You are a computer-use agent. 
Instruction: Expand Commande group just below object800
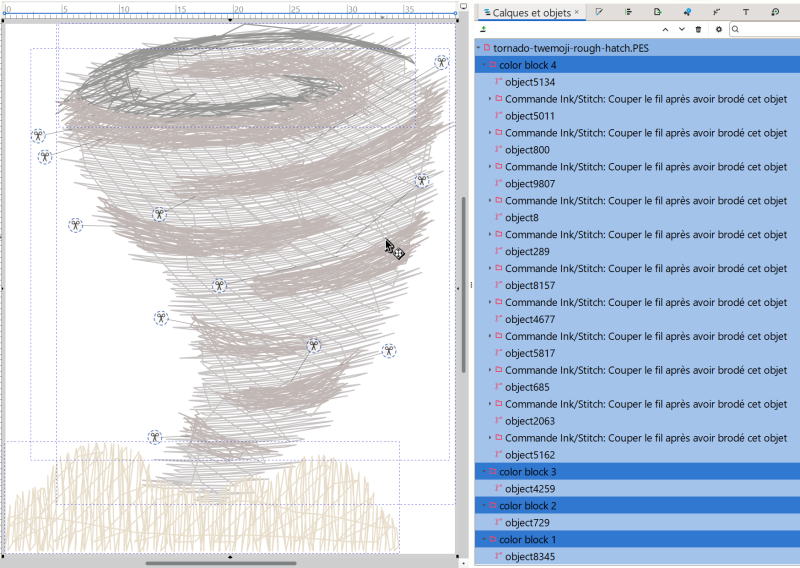(490, 166)
